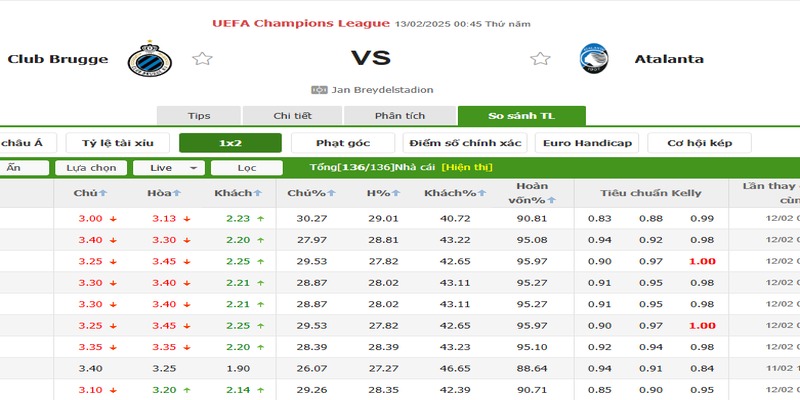Sort by the Khách odds column arrow
The width and height of the screenshot is (800, 400).
(x=258, y=193)
